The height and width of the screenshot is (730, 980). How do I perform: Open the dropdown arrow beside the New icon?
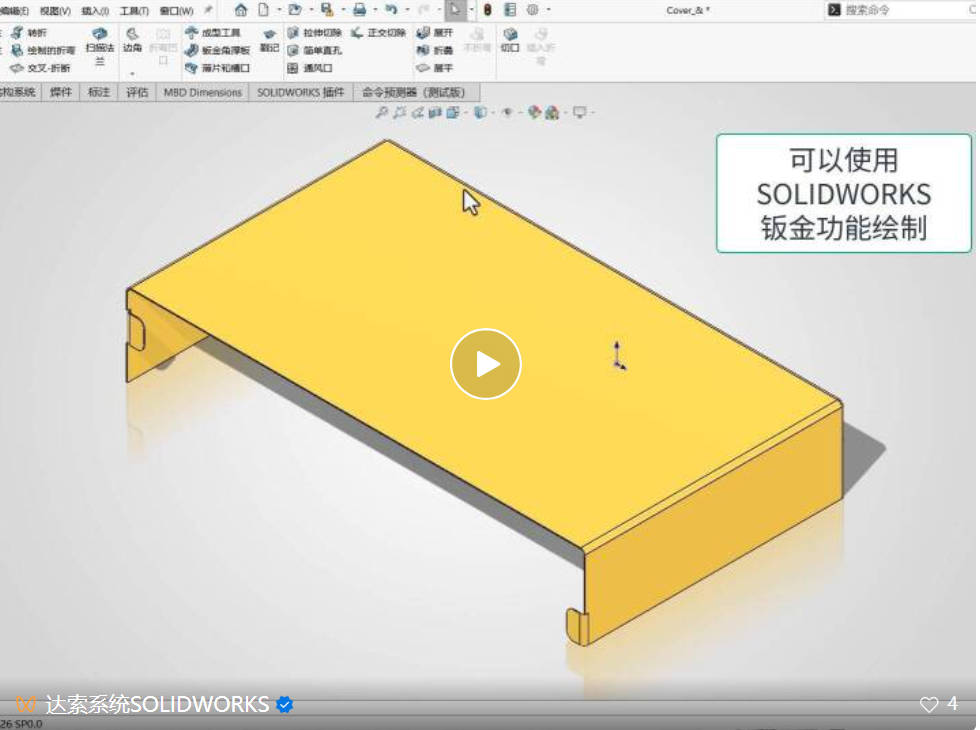(279, 9)
